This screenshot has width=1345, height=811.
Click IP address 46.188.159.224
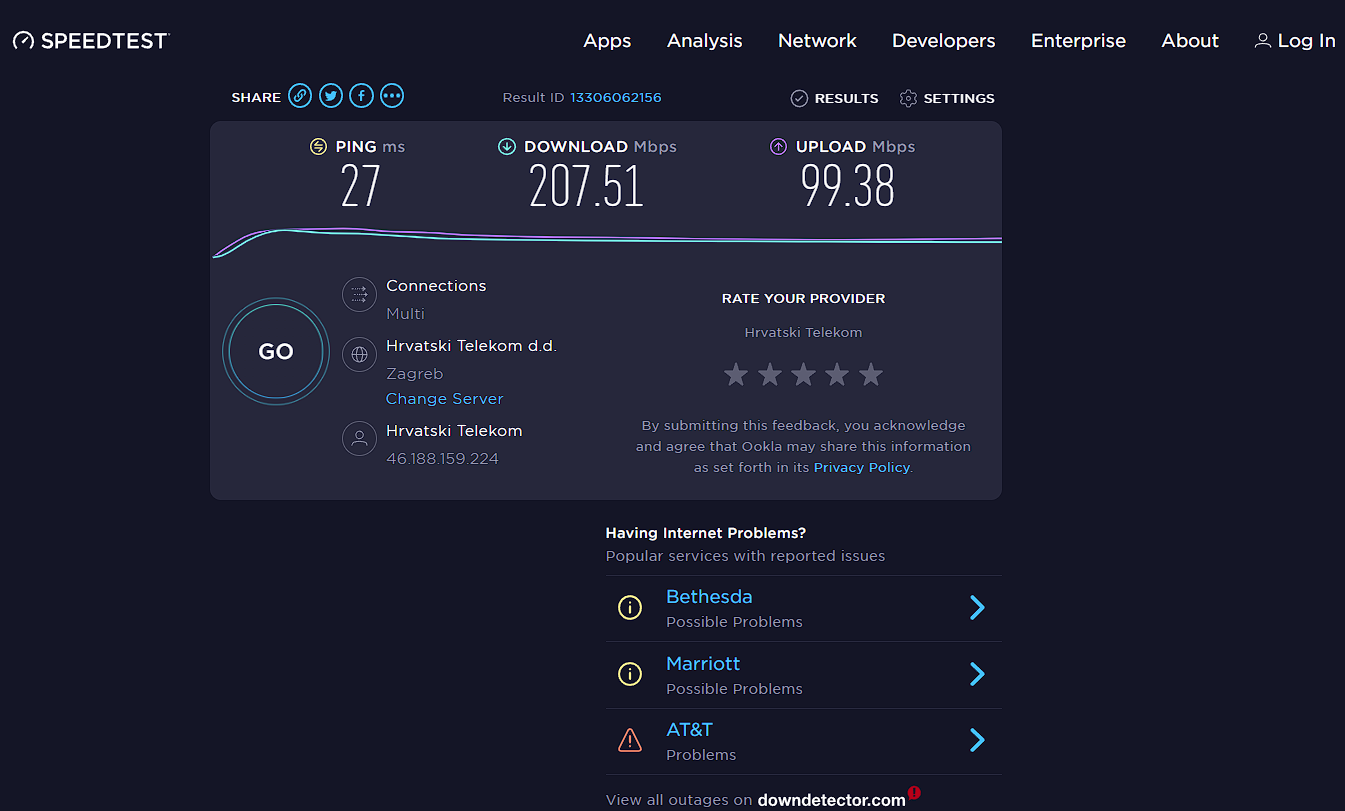pos(442,458)
